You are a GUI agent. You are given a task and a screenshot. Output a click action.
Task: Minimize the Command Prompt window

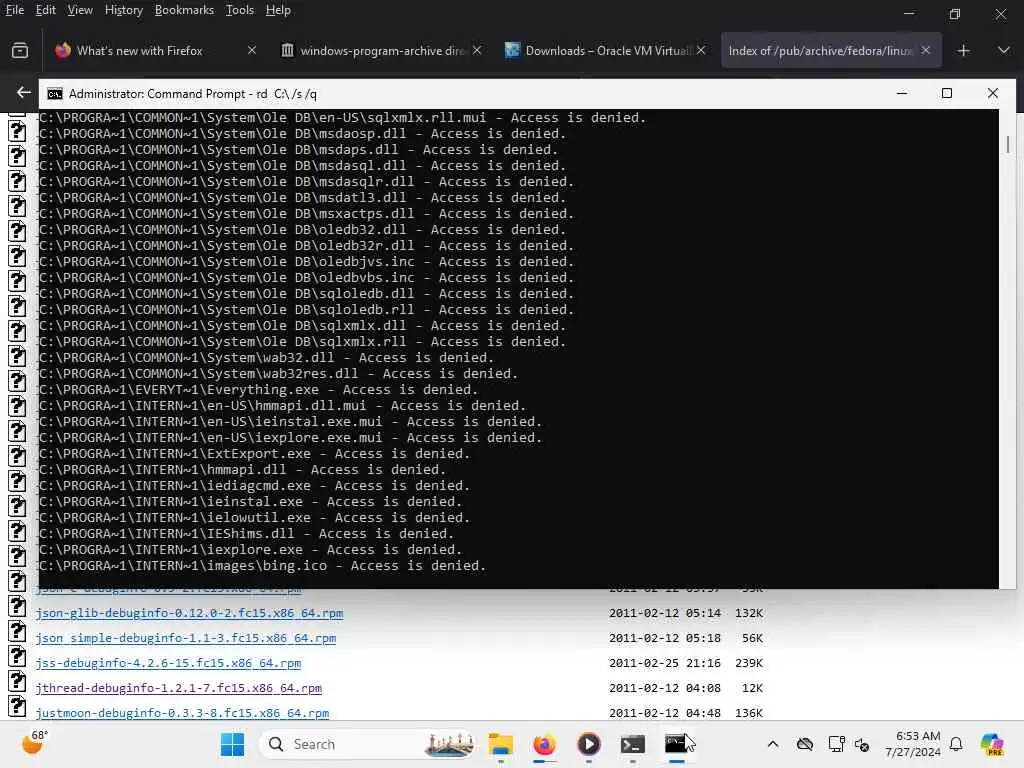tap(902, 93)
